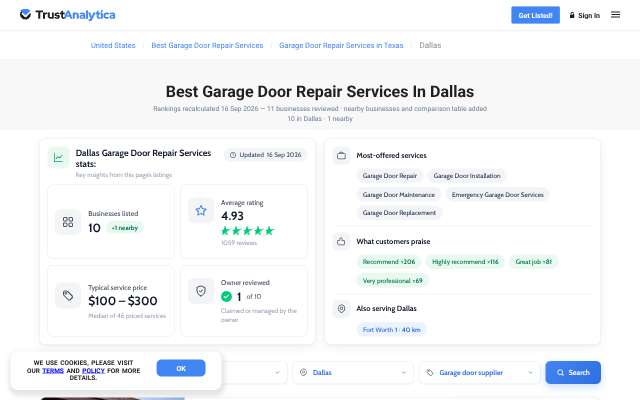Click the stats chart icon
Image resolution: width=640 pixels, height=400 pixels.
pyautogui.click(x=58, y=158)
